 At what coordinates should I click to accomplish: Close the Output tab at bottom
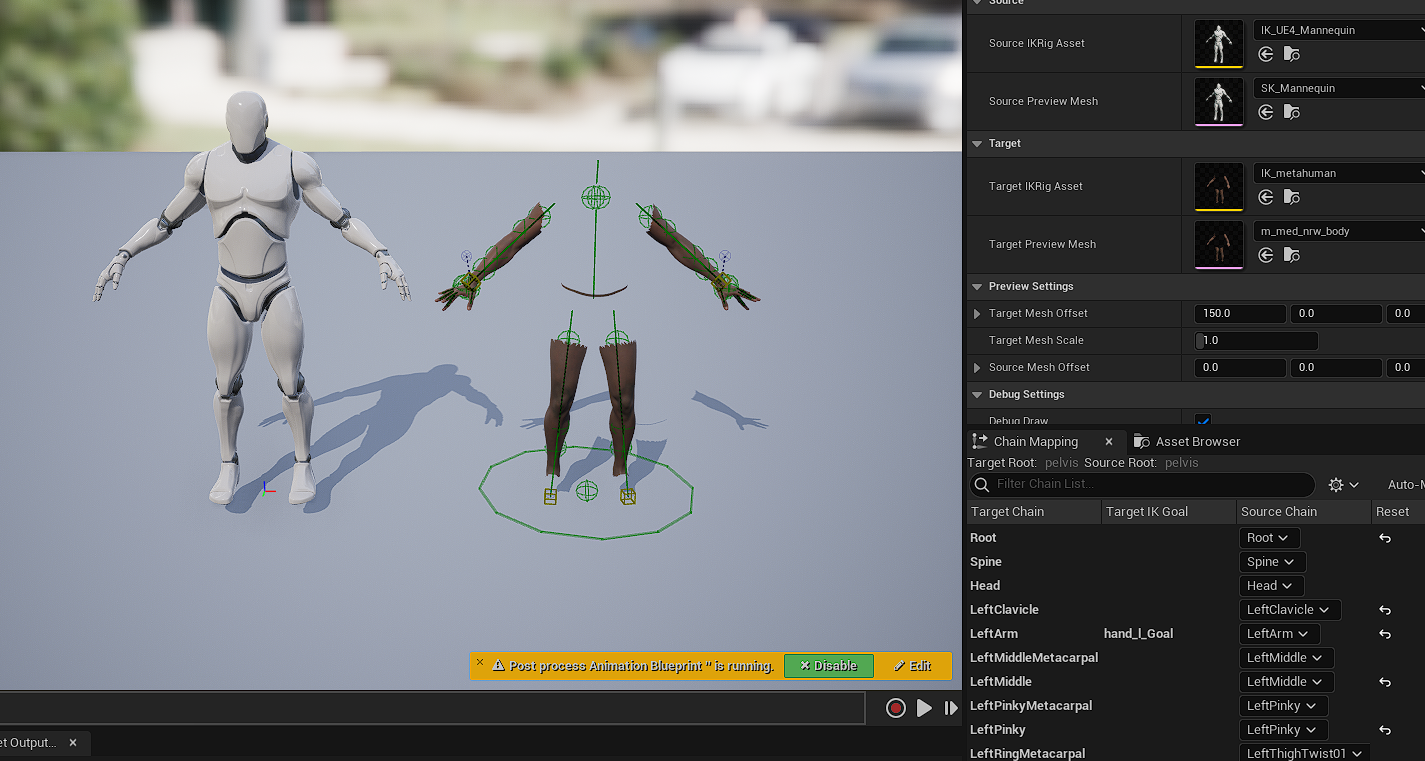(73, 743)
